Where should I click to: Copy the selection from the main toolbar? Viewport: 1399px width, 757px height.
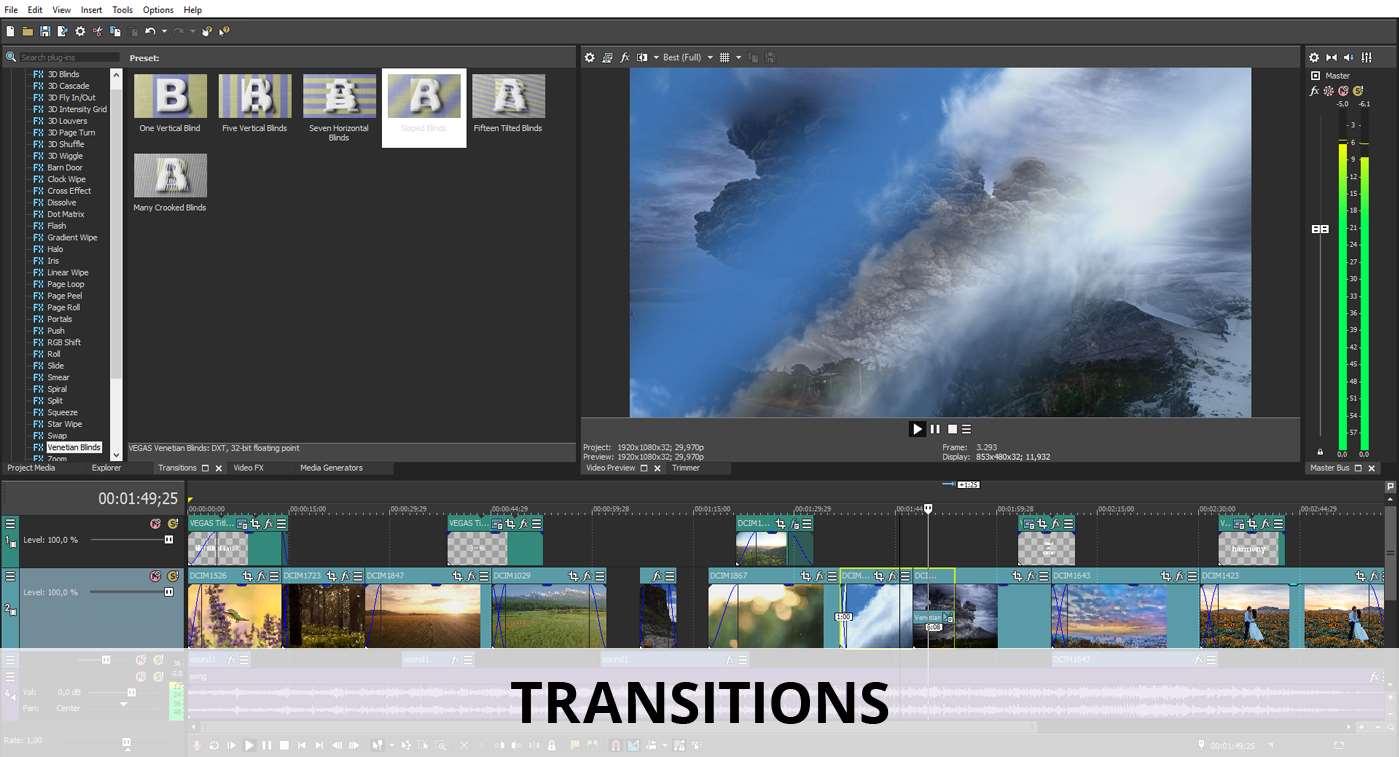115,31
